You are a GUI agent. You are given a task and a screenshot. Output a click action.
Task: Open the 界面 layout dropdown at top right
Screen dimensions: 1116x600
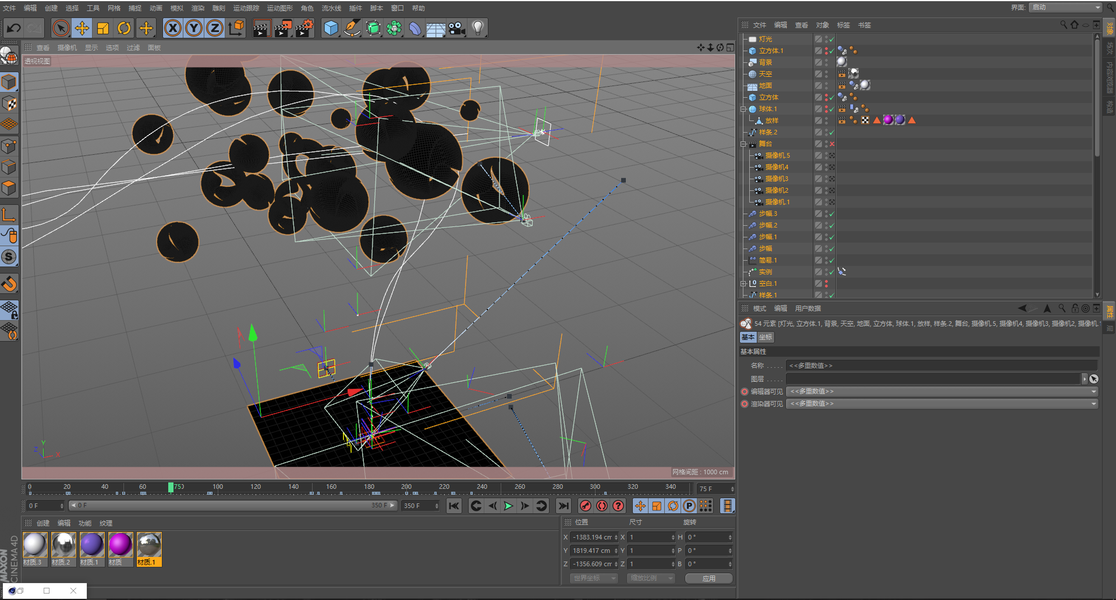(1065, 7)
